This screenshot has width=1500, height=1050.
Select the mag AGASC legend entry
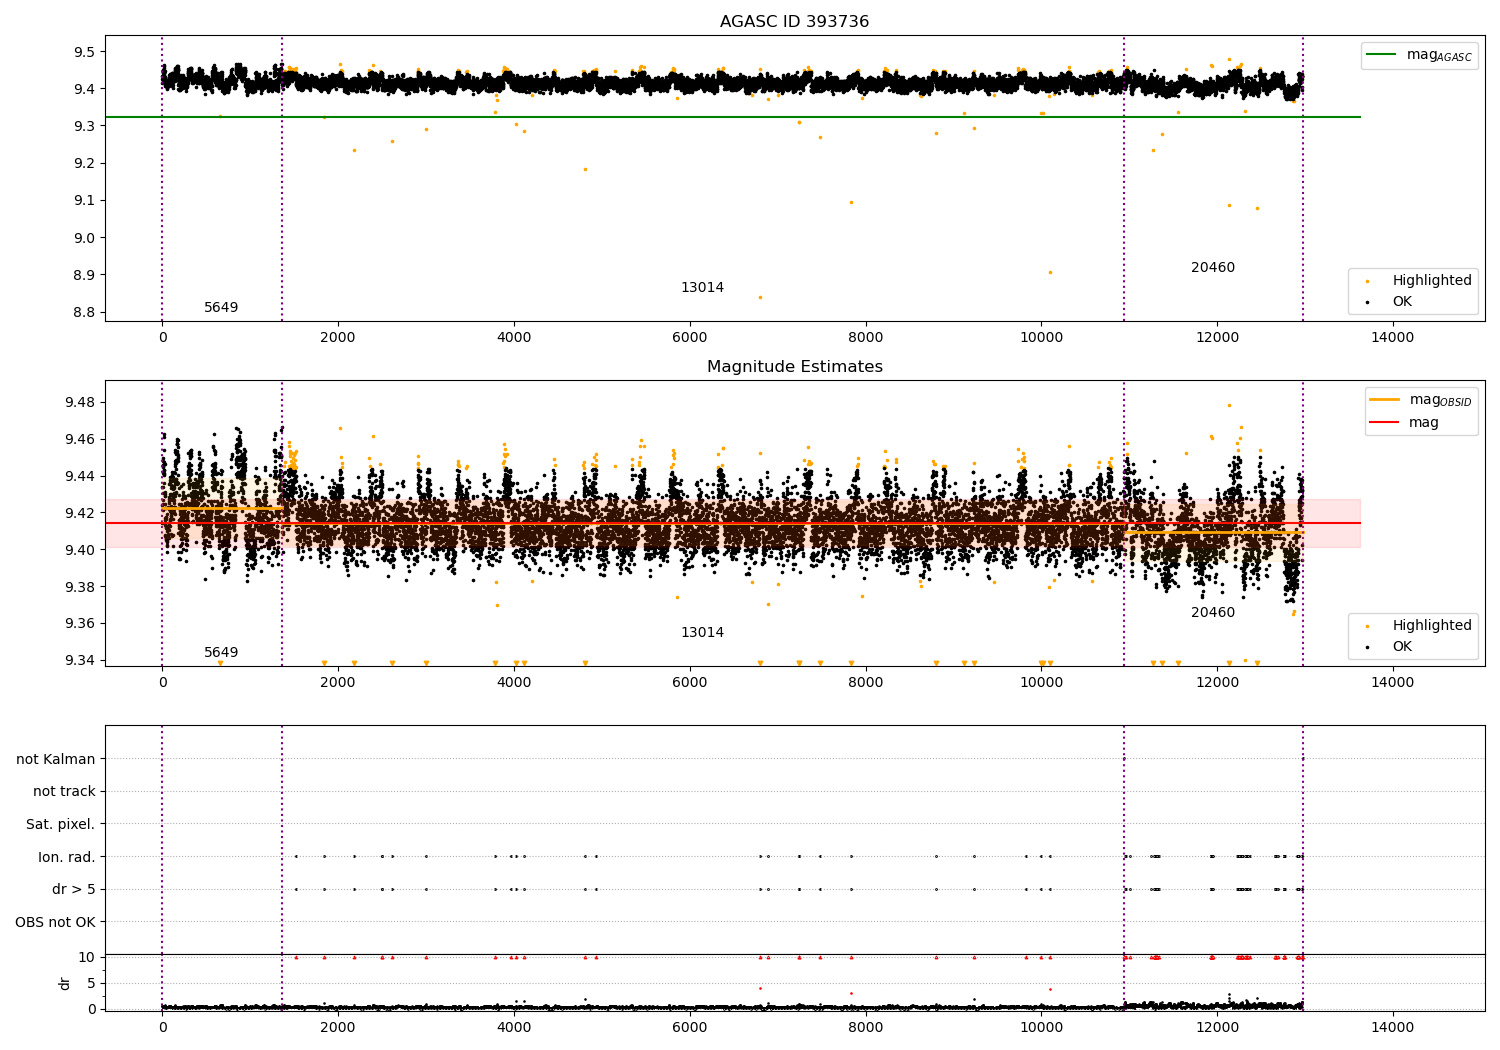click(1420, 55)
